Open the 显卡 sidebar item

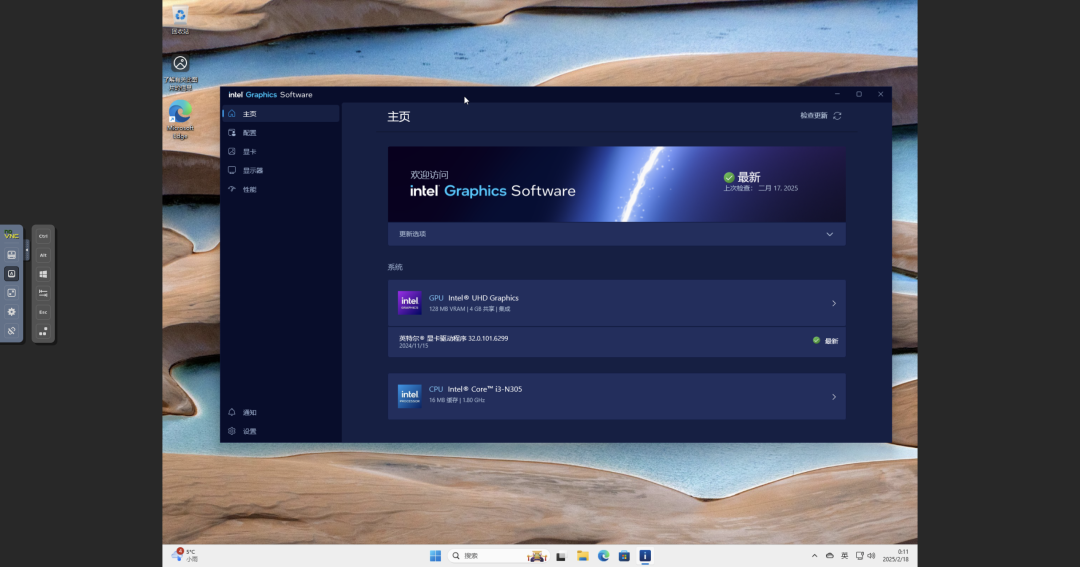click(x=280, y=152)
